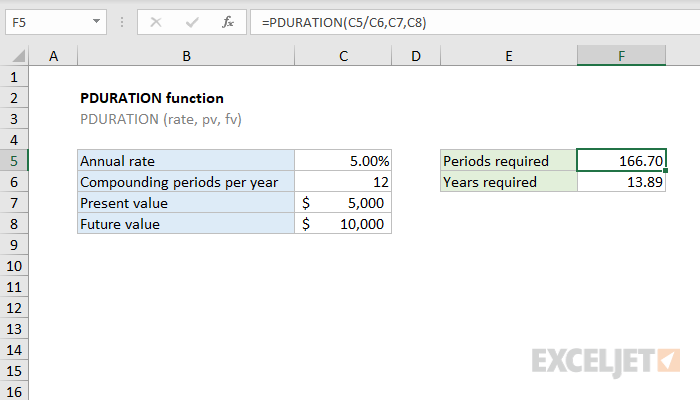Select row 9 header
This screenshot has height=400, width=700.
[x=14, y=245]
